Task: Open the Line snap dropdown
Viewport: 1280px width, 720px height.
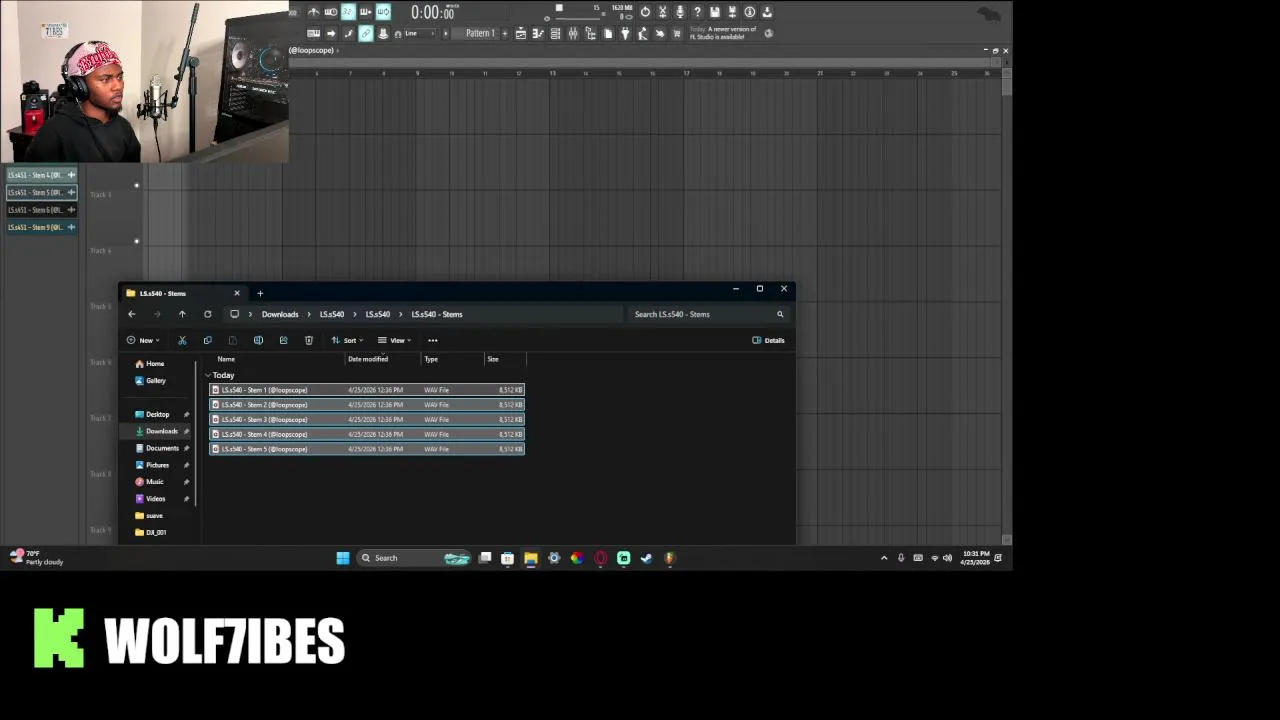Action: tap(420, 33)
